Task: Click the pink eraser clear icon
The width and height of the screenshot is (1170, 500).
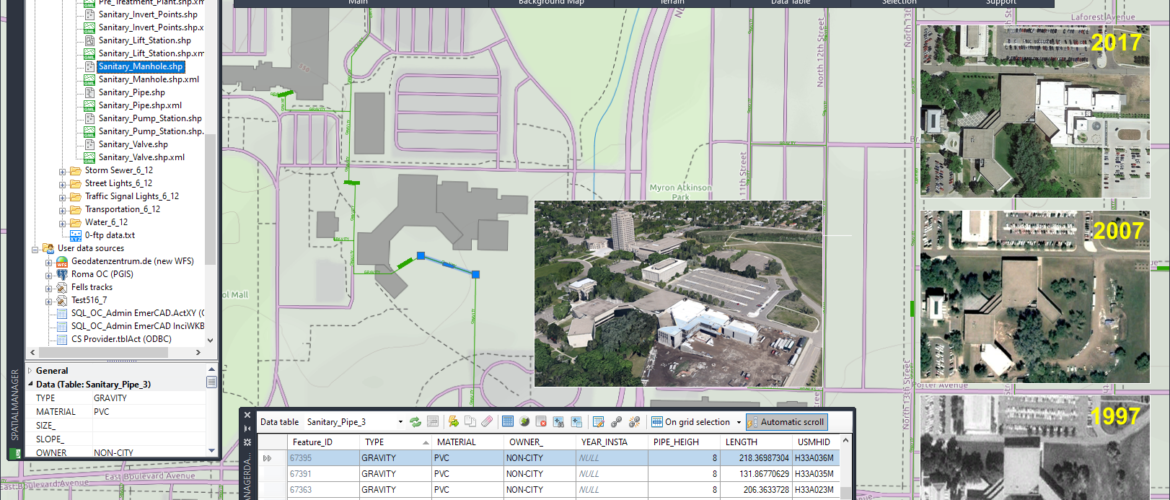Action: point(487,422)
